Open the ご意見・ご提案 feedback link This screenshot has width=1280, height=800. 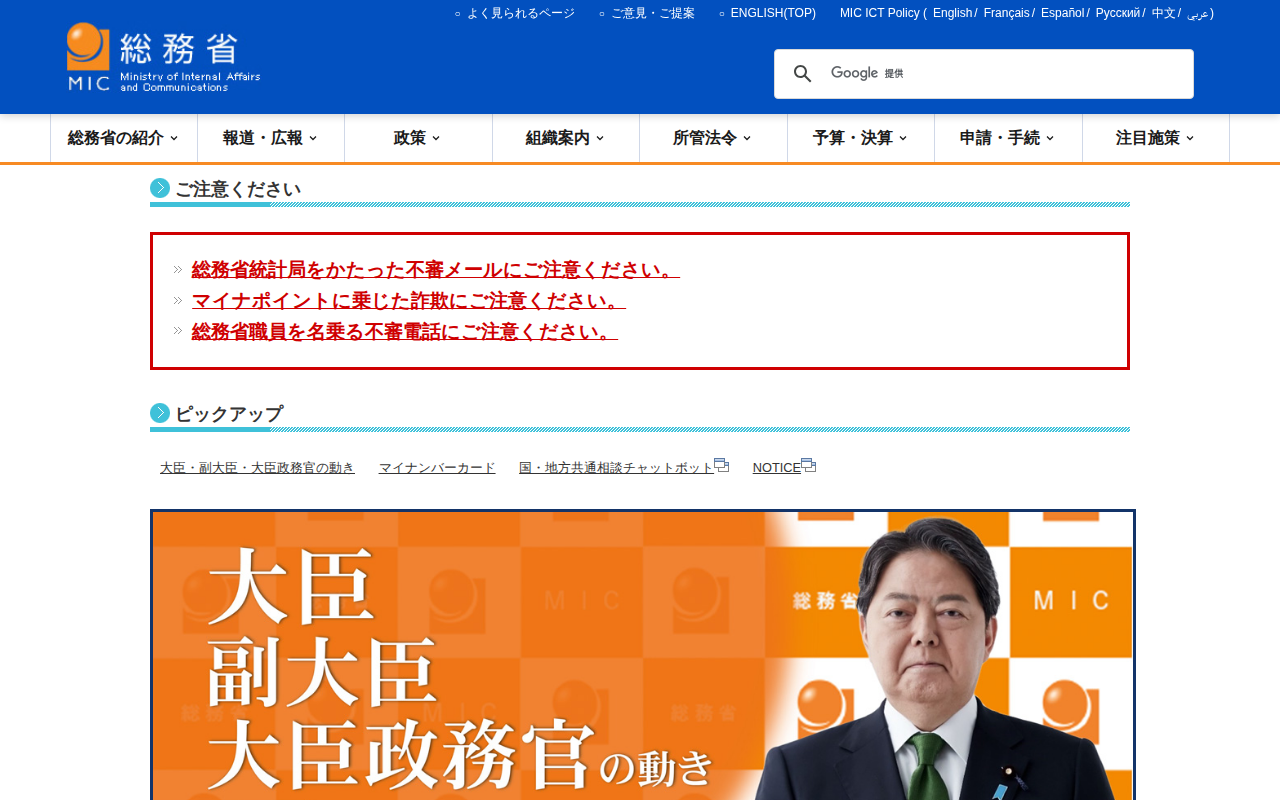(x=654, y=13)
